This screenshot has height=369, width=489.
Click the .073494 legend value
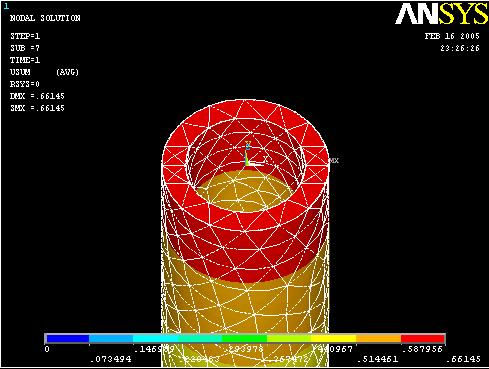(x=111, y=359)
